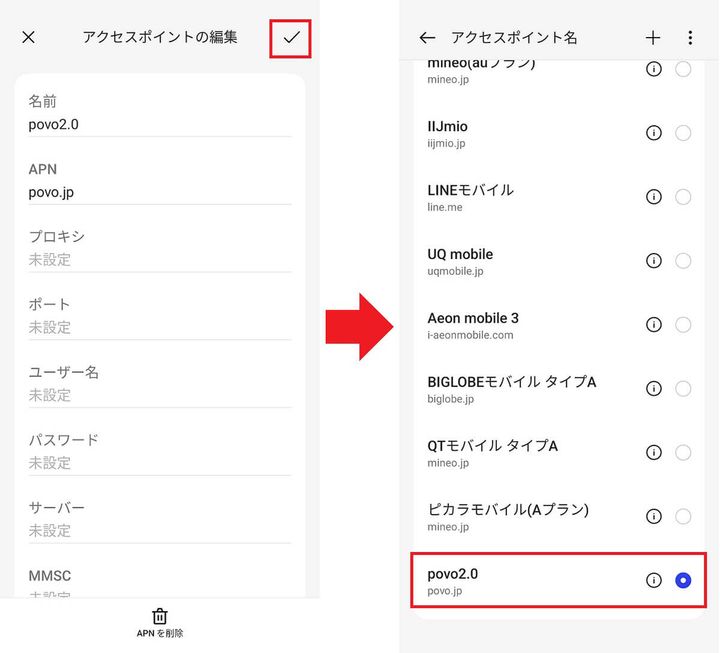720x653 pixels.
Task: Edit the APN field showing povo.jp
Action: pos(160,181)
